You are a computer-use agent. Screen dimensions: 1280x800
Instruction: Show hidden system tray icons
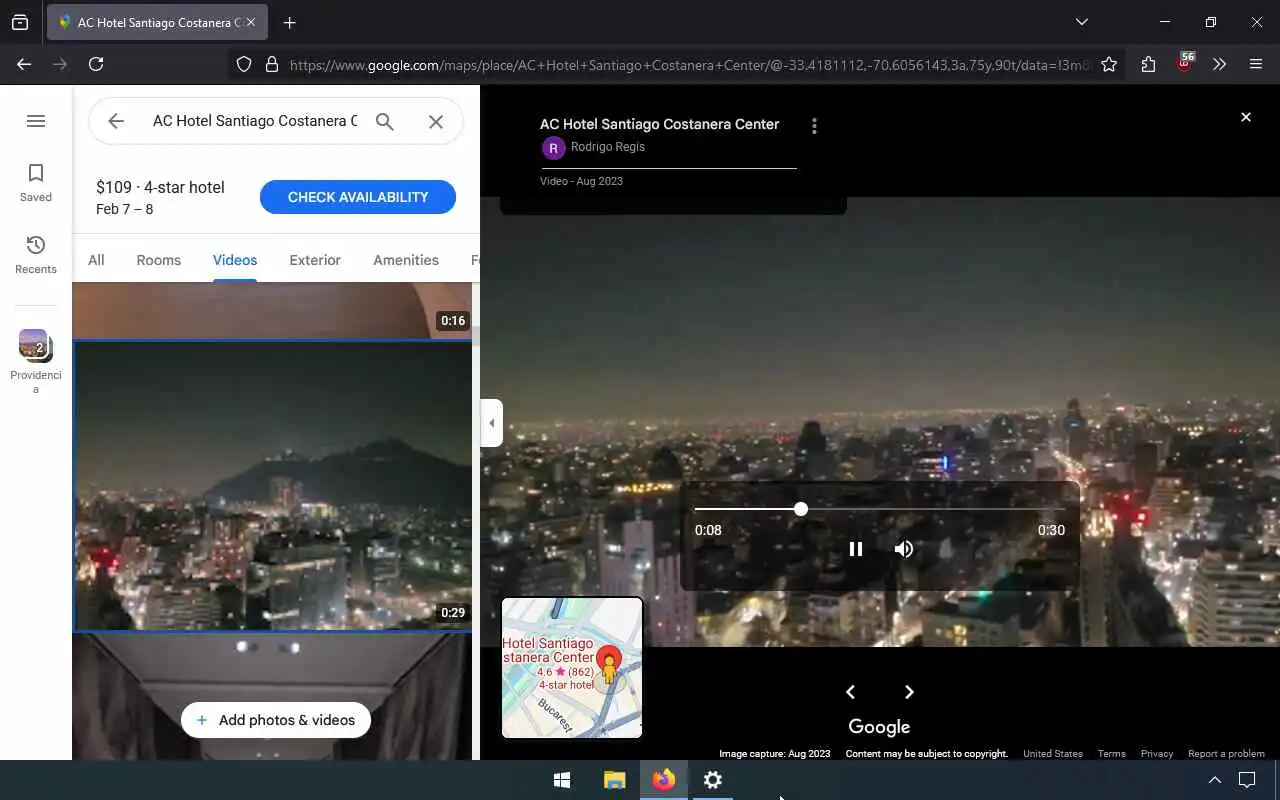coord(1214,780)
